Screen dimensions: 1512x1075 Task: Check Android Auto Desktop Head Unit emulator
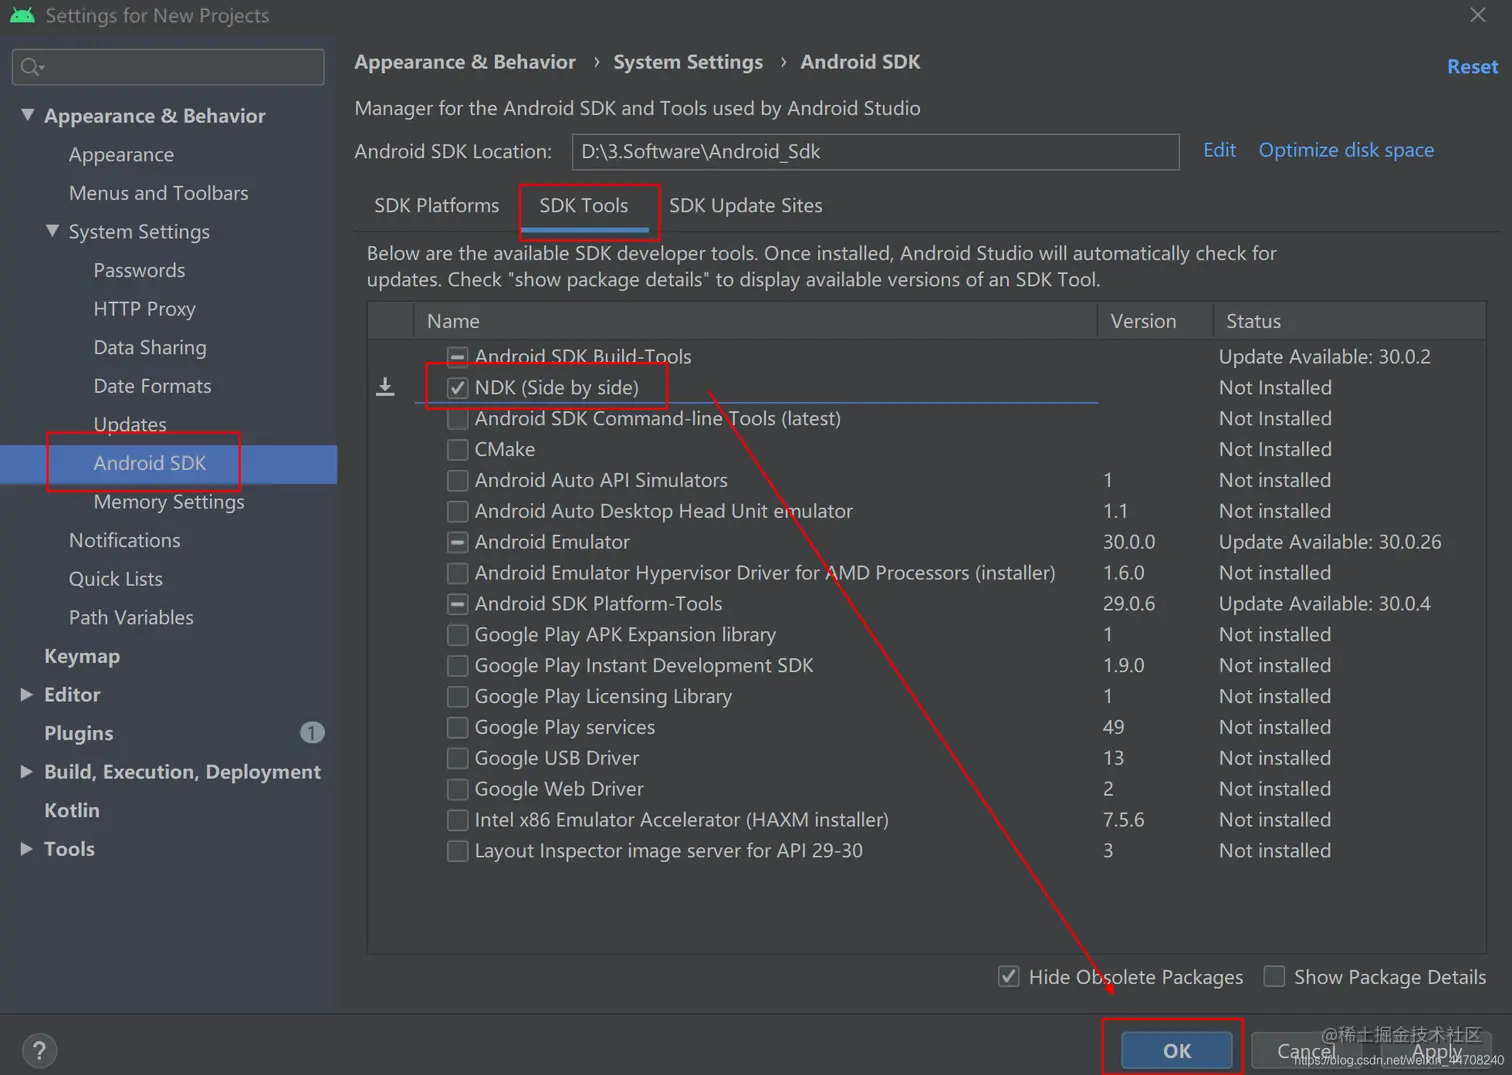coord(457,511)
